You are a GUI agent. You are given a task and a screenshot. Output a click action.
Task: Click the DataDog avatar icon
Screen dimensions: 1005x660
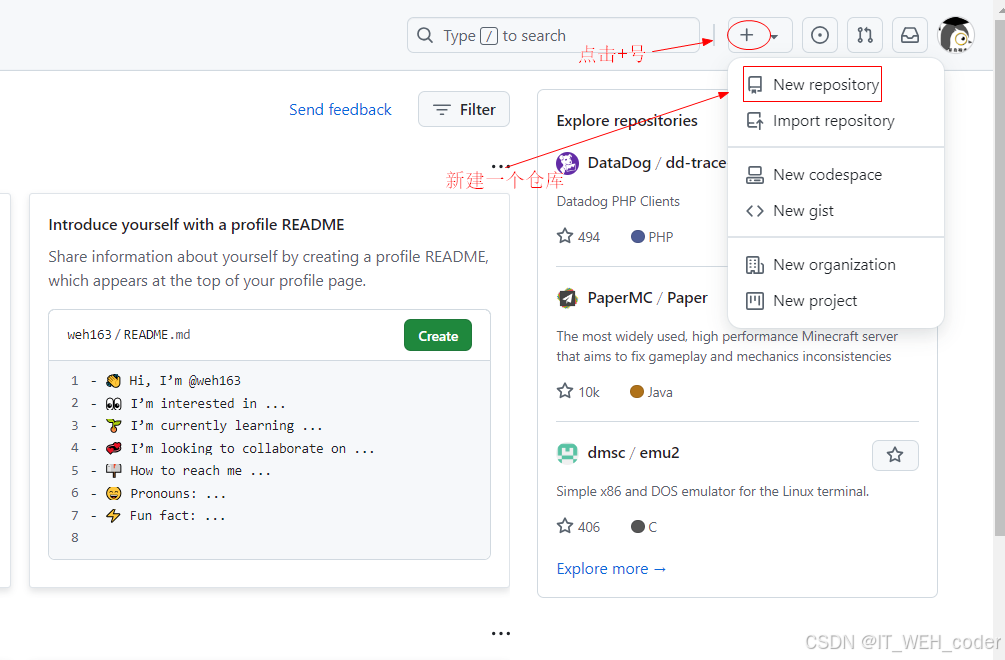pyautogui.click(x=567, y=163)
